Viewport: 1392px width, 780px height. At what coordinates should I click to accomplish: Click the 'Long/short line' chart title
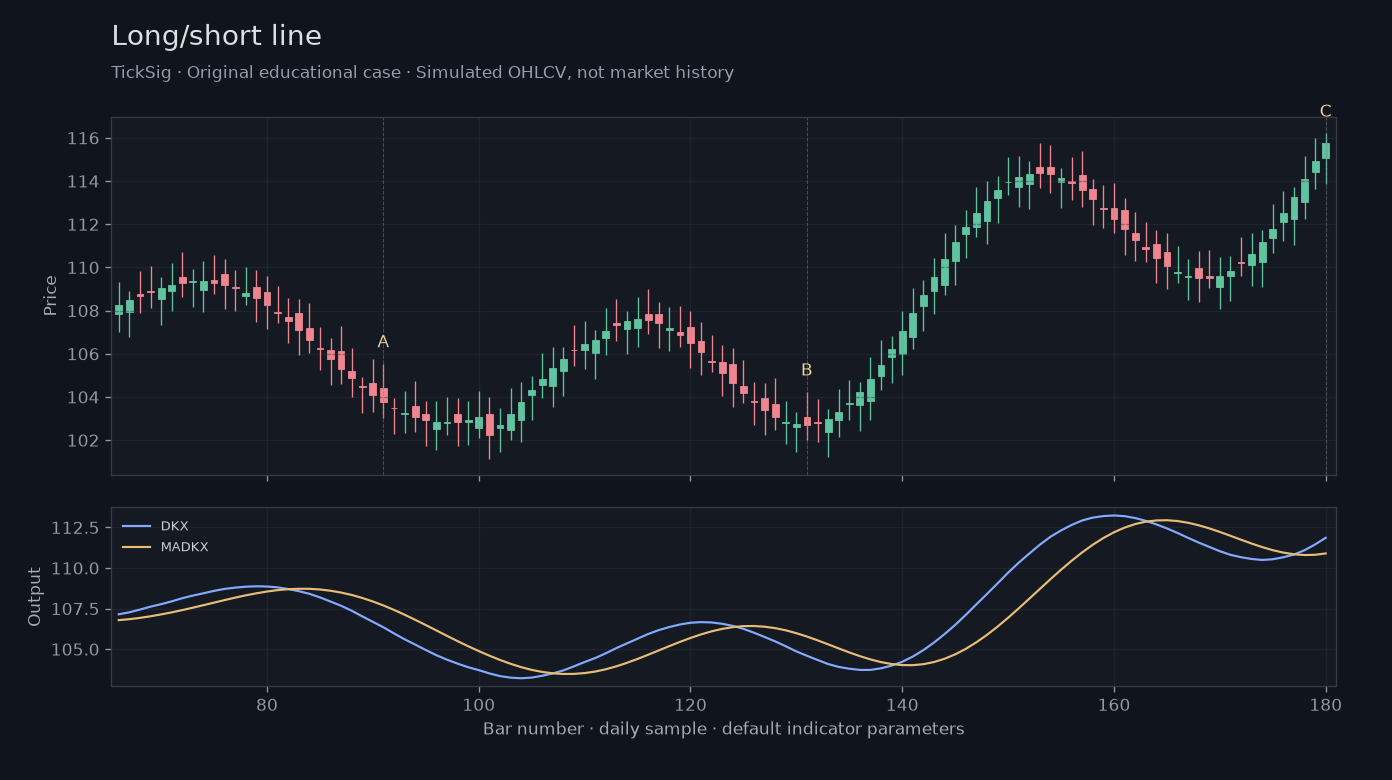click(216, 37)
